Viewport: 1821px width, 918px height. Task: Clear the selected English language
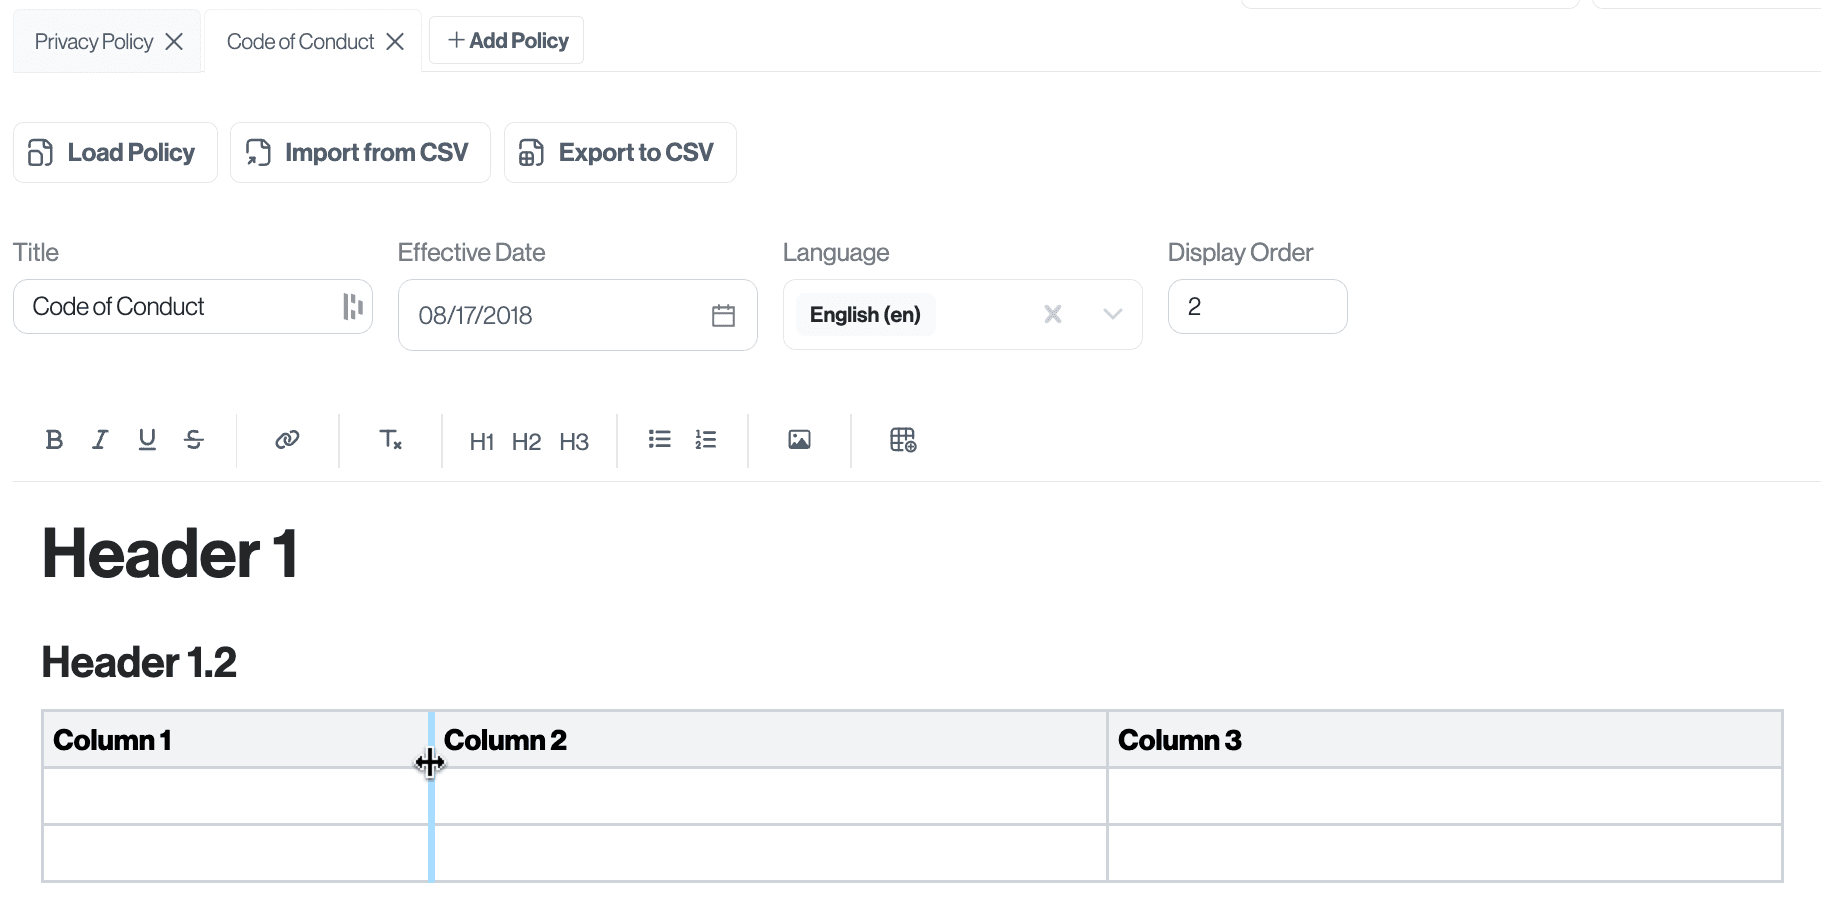[1052, 314]
